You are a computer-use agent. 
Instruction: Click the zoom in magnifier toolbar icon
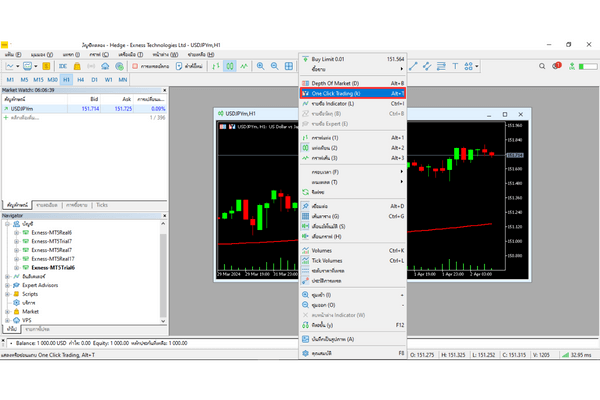[x=260, y=66]
